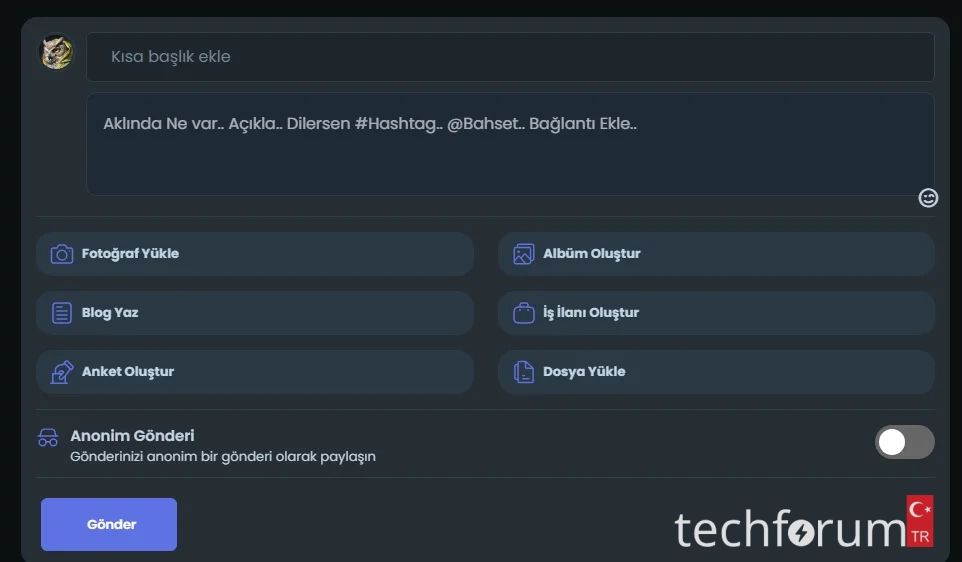Enable the Anonim Gönderi toggle switch
The height and width of the screenshot is (562, 962).
tap(904, 442)
